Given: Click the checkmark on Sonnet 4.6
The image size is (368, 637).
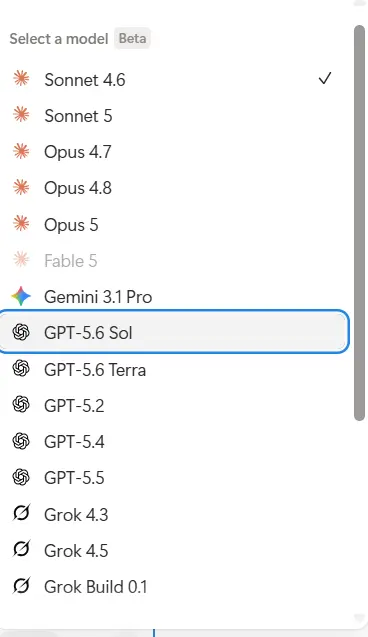Looking at the screenshot, I should pyautogui.click(x=325, y=78).
